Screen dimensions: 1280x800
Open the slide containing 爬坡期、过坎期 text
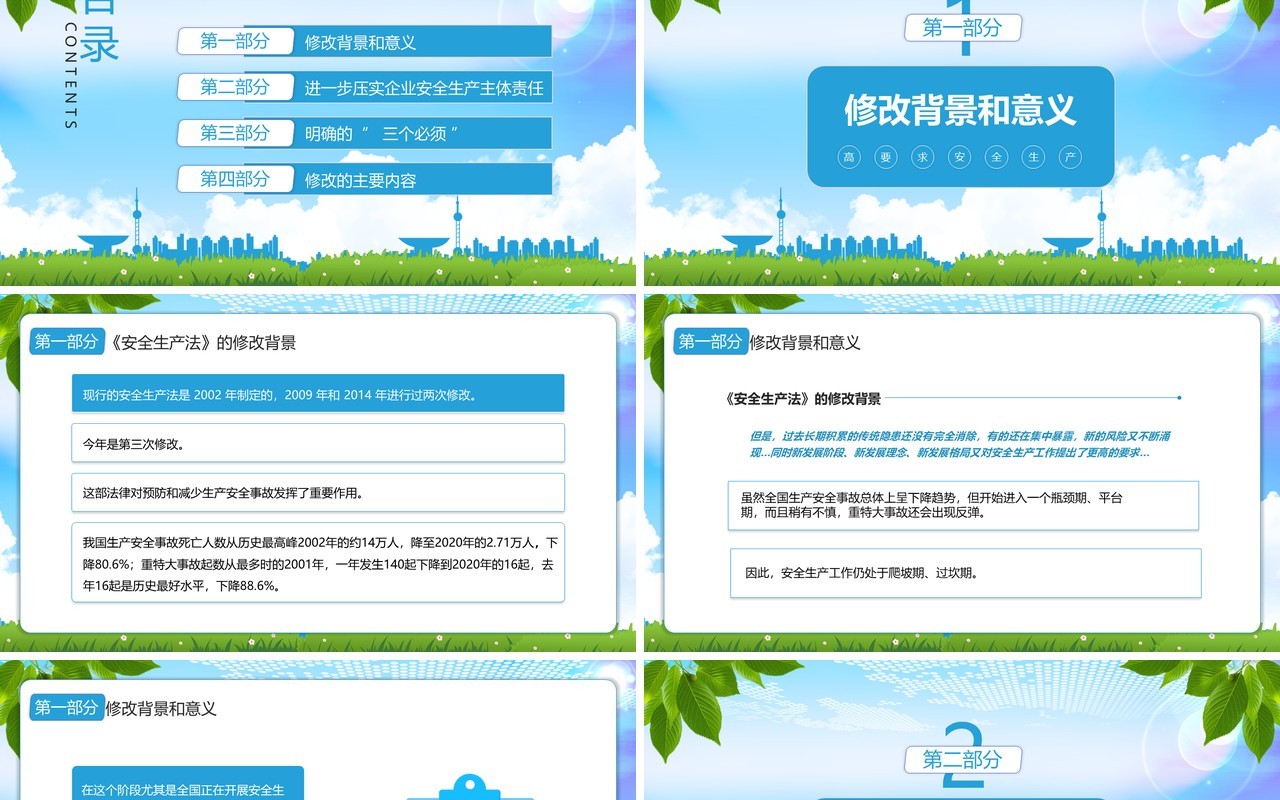pyautogui.click(x=962, y=473)
